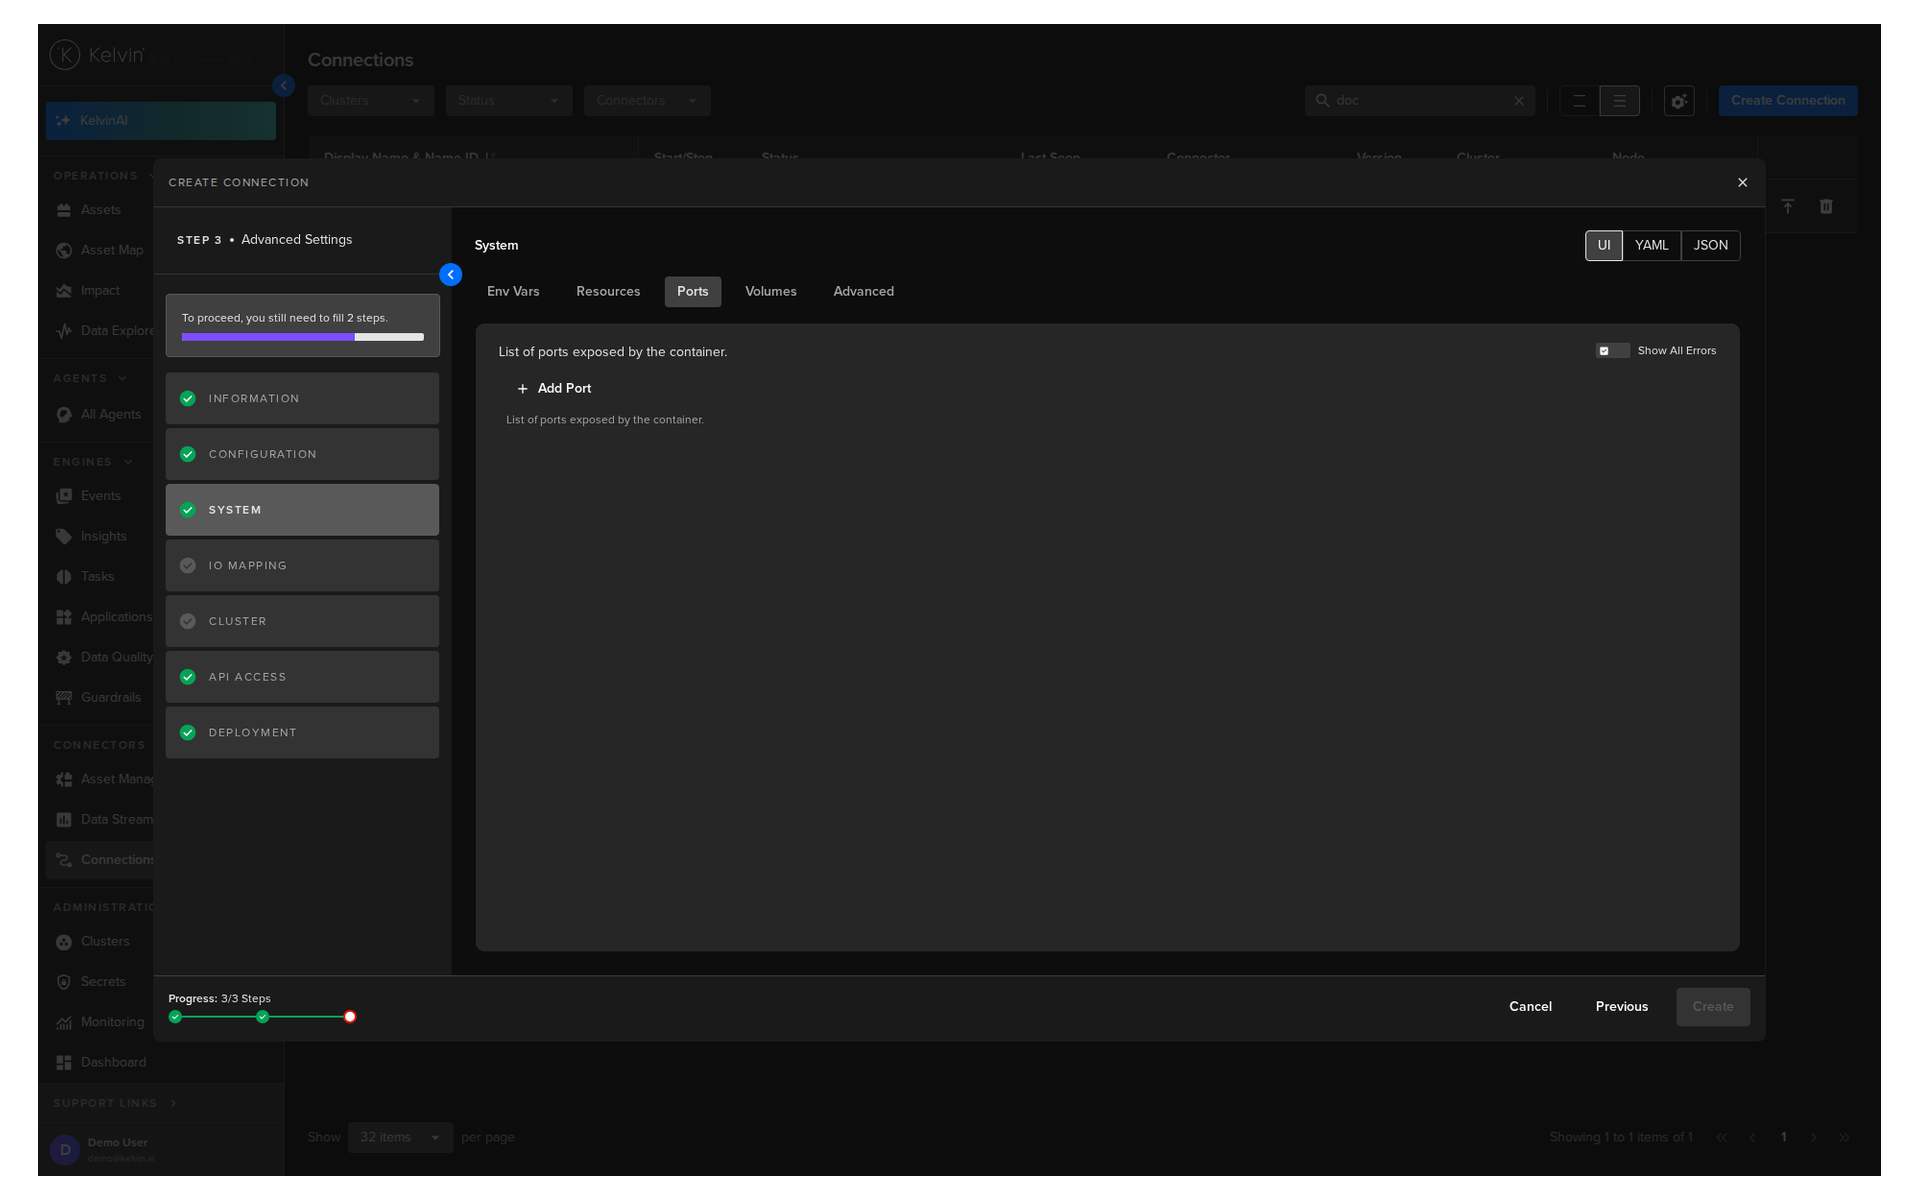1920x1200 pixels.
Task: Open Assets icon in sidebar
Action: (64, 210)
